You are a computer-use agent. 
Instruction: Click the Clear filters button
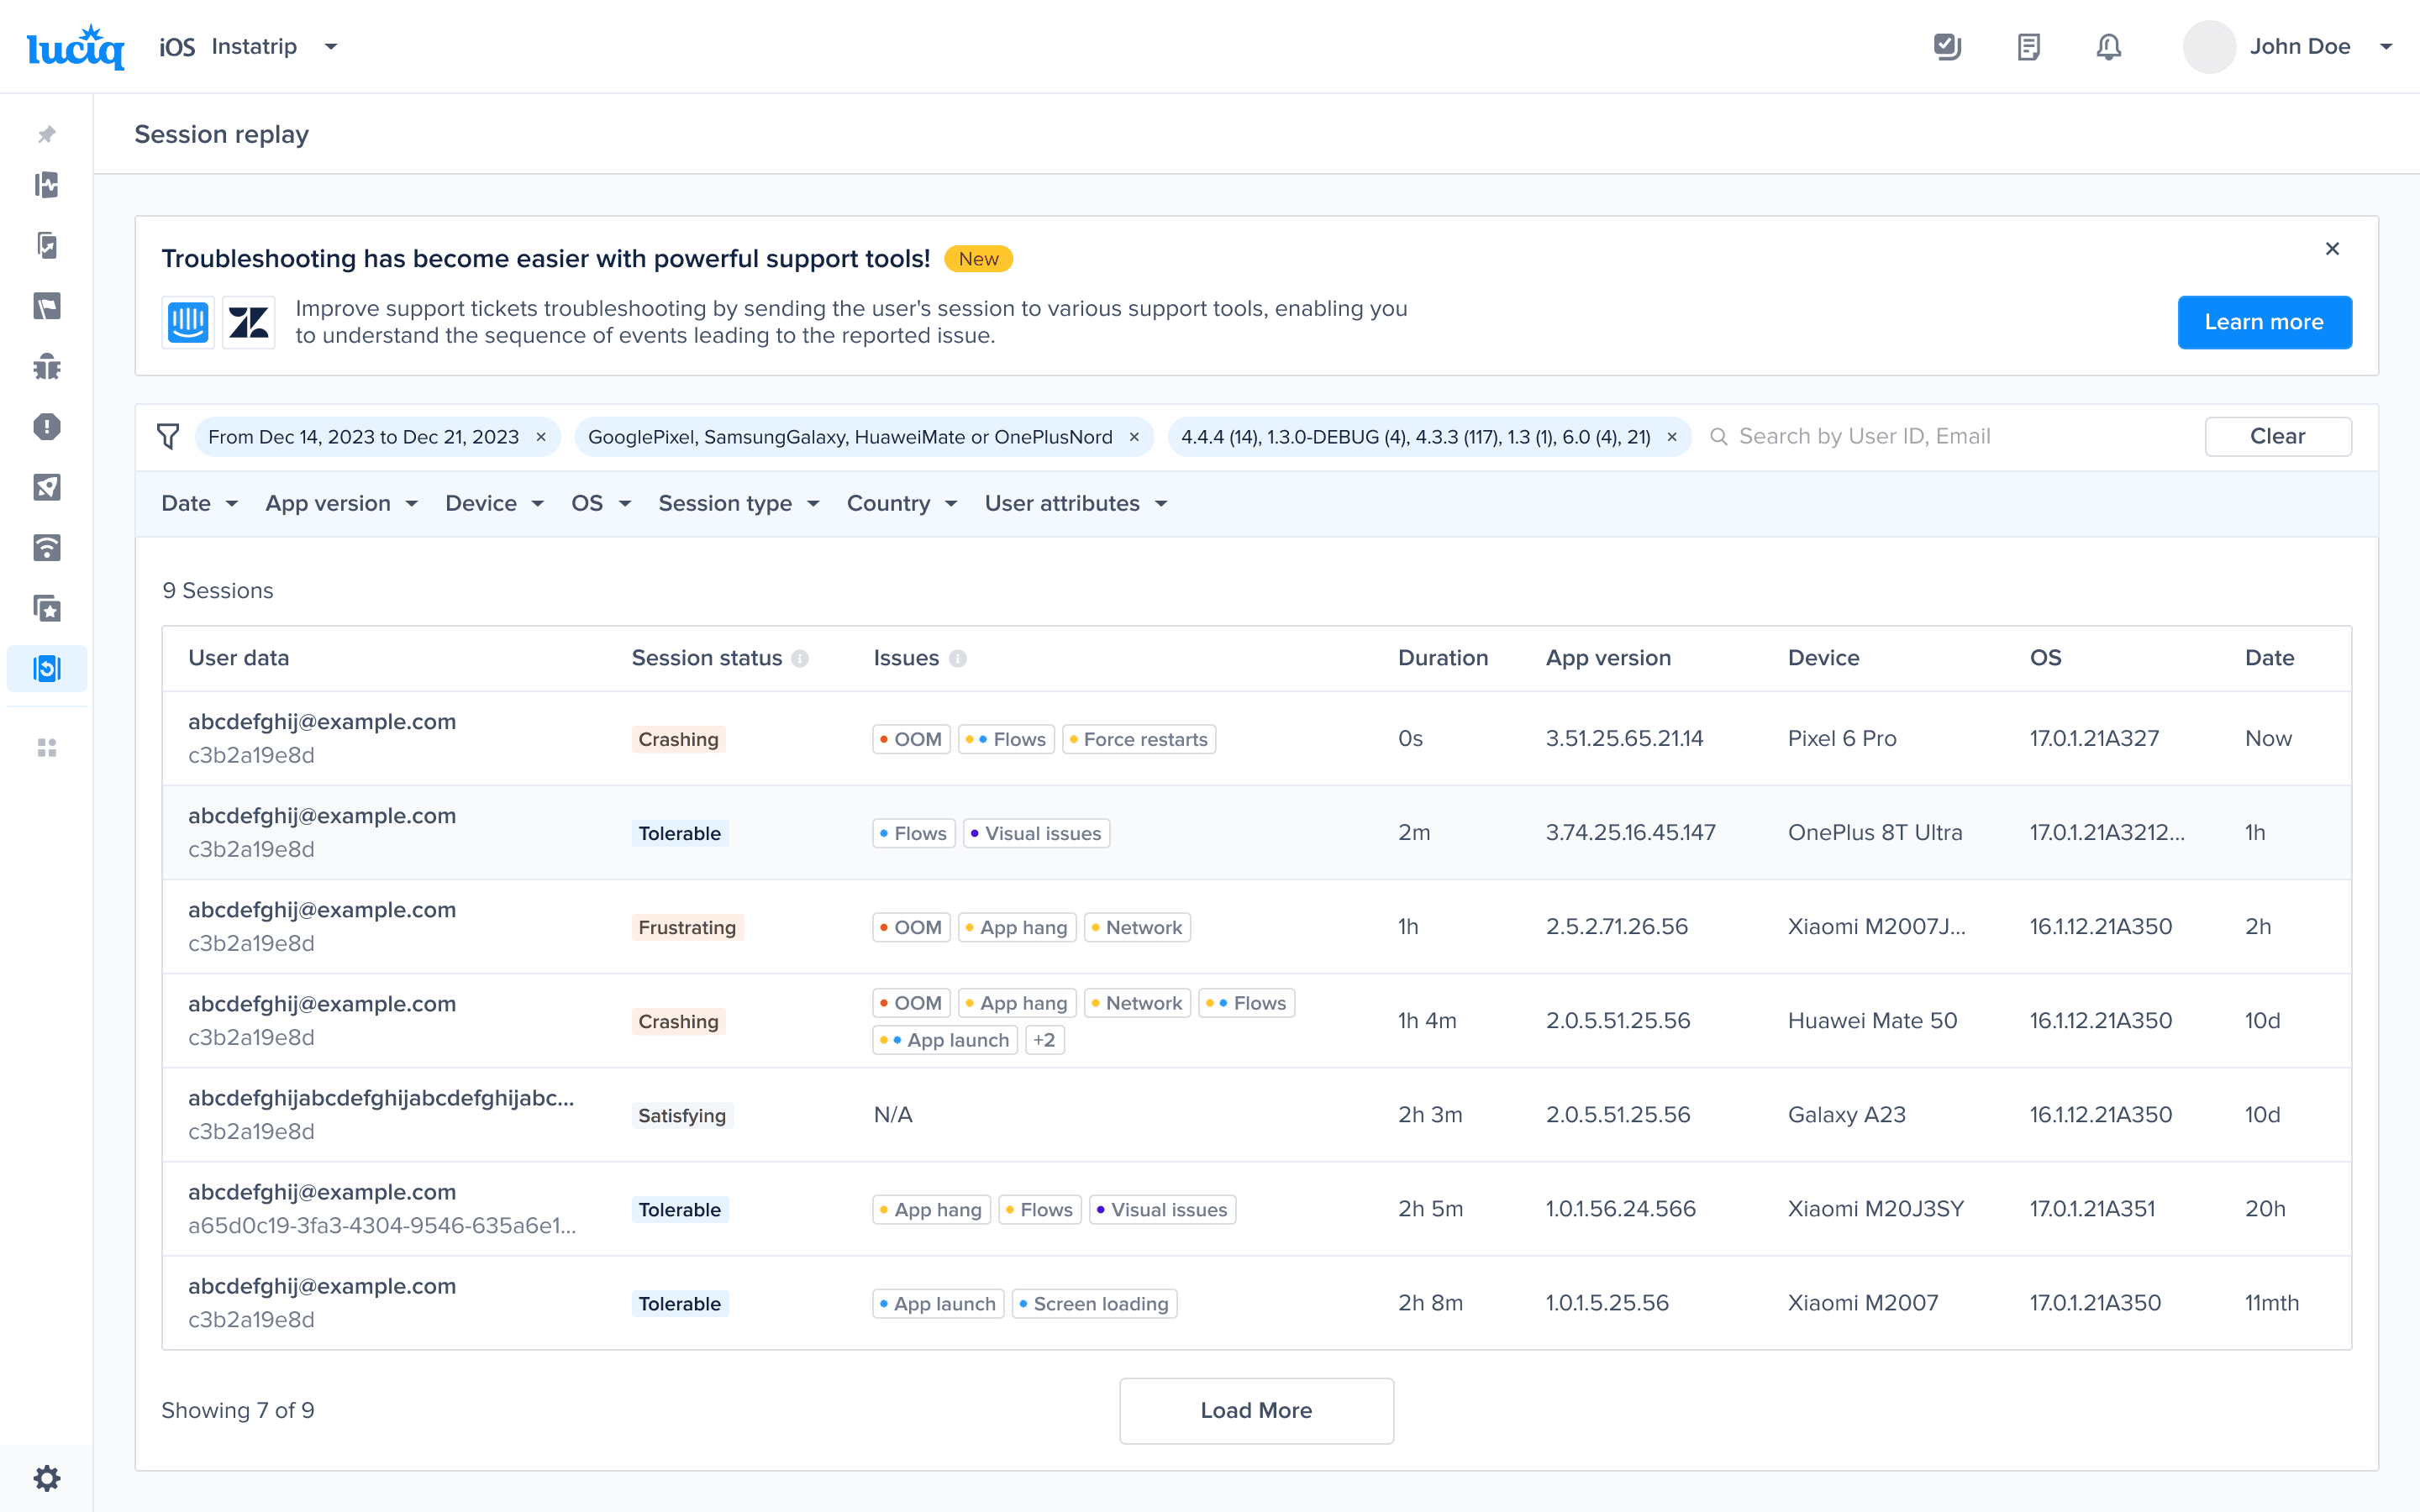2277,436
